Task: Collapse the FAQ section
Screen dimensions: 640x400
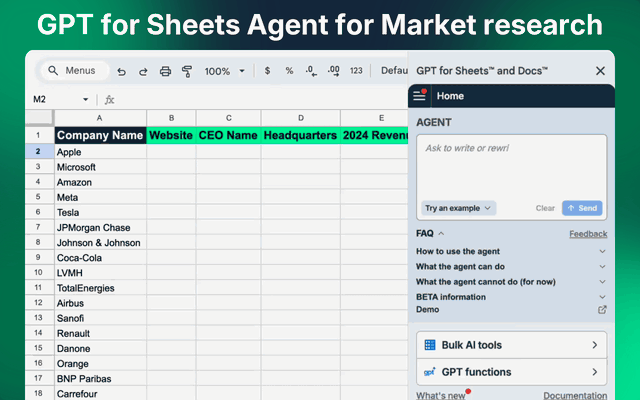Action: [x=430, y=233]
